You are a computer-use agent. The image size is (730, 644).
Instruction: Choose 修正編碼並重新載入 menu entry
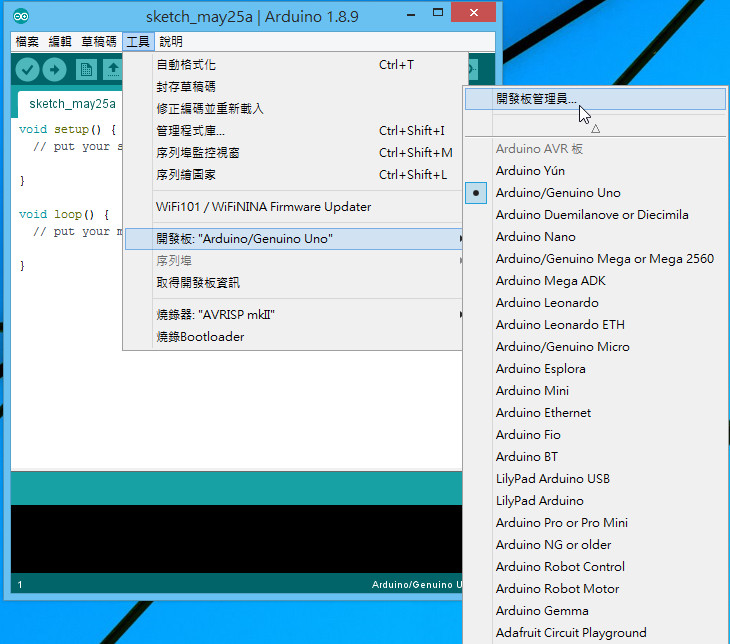[x=294, y=108]
